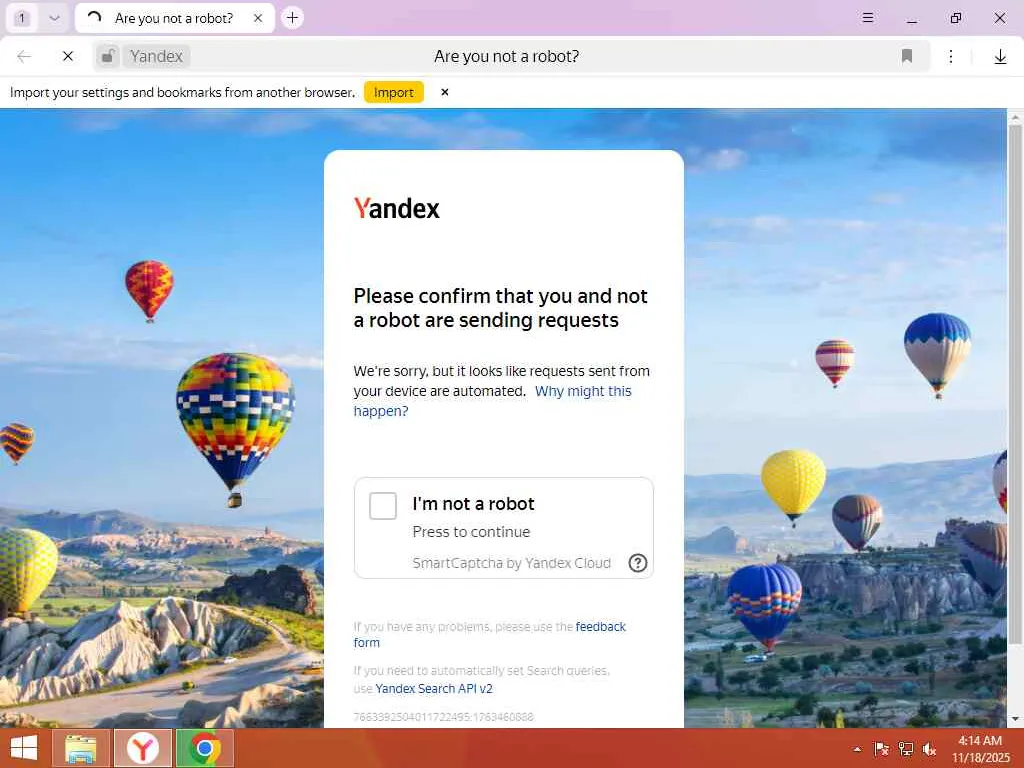
Task: Open the Yandex Search API v2 link
Action: tap(434, 688)
